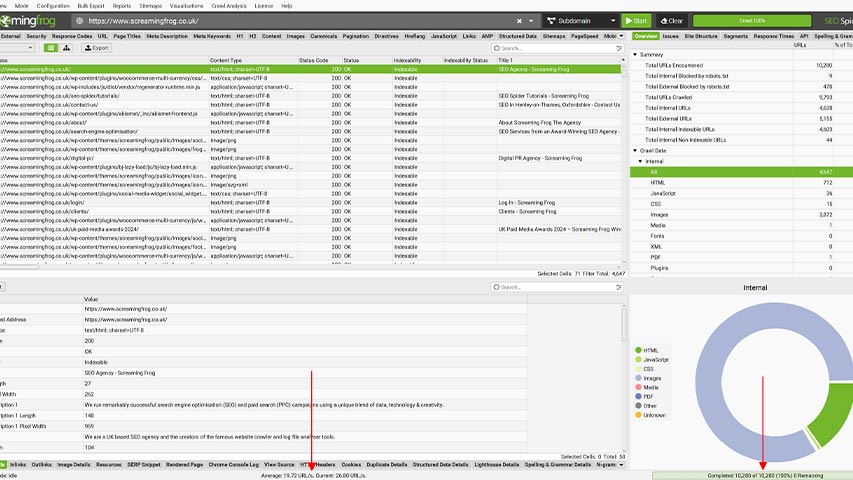Show more bottom tabs with overflow arrow
Viewport: 853px width, 480px height.
coord(624,465)
